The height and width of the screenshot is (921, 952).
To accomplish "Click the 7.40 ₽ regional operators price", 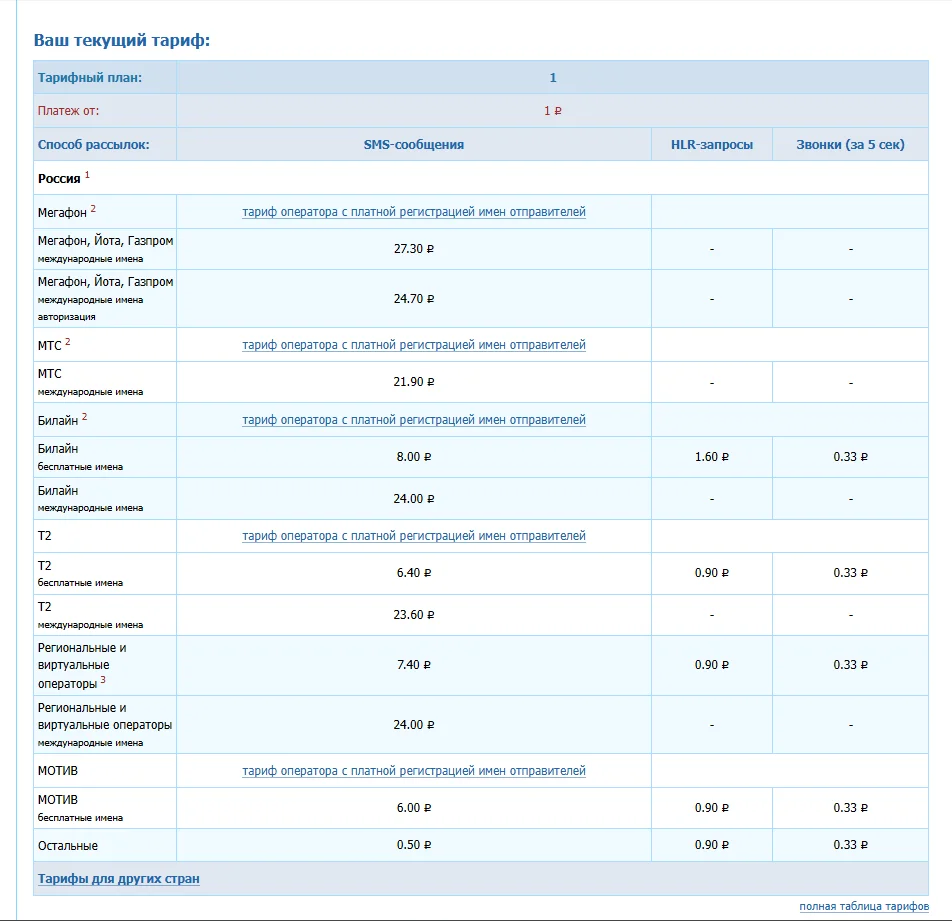I will [x=413, y=665].
